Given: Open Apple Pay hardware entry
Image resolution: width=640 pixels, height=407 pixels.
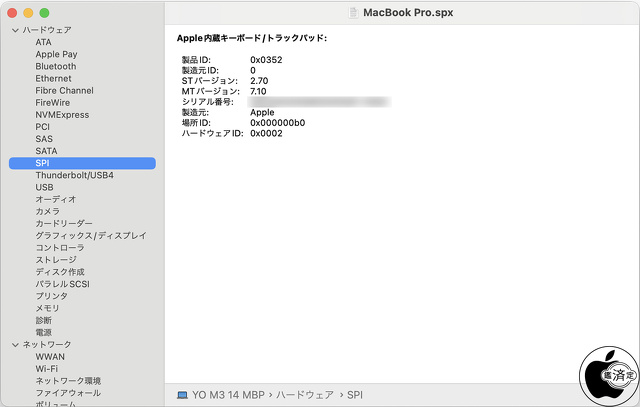Looking at the screenshot, I should point(56,54).
